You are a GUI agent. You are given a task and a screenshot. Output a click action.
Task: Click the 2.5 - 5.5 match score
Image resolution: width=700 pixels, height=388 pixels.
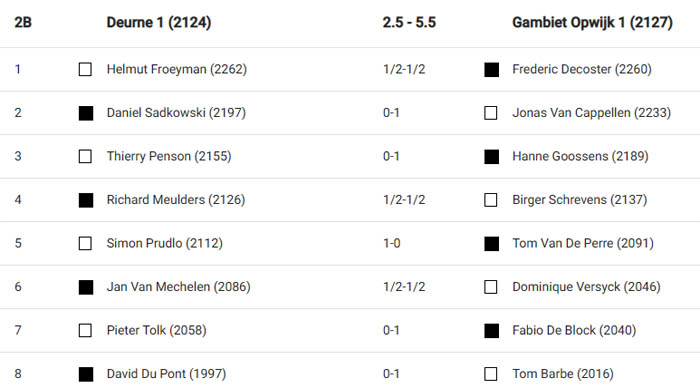click(x=409, y=22)
